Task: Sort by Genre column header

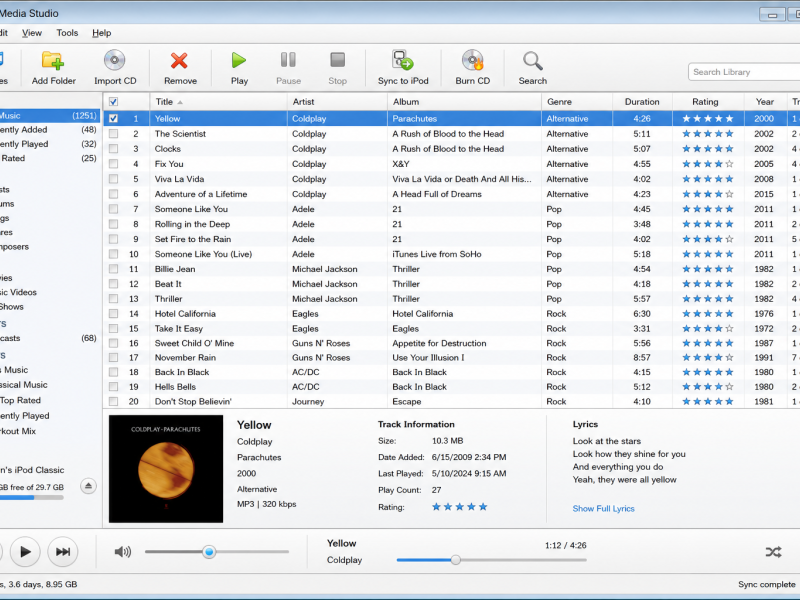Action: click(577, 102)
